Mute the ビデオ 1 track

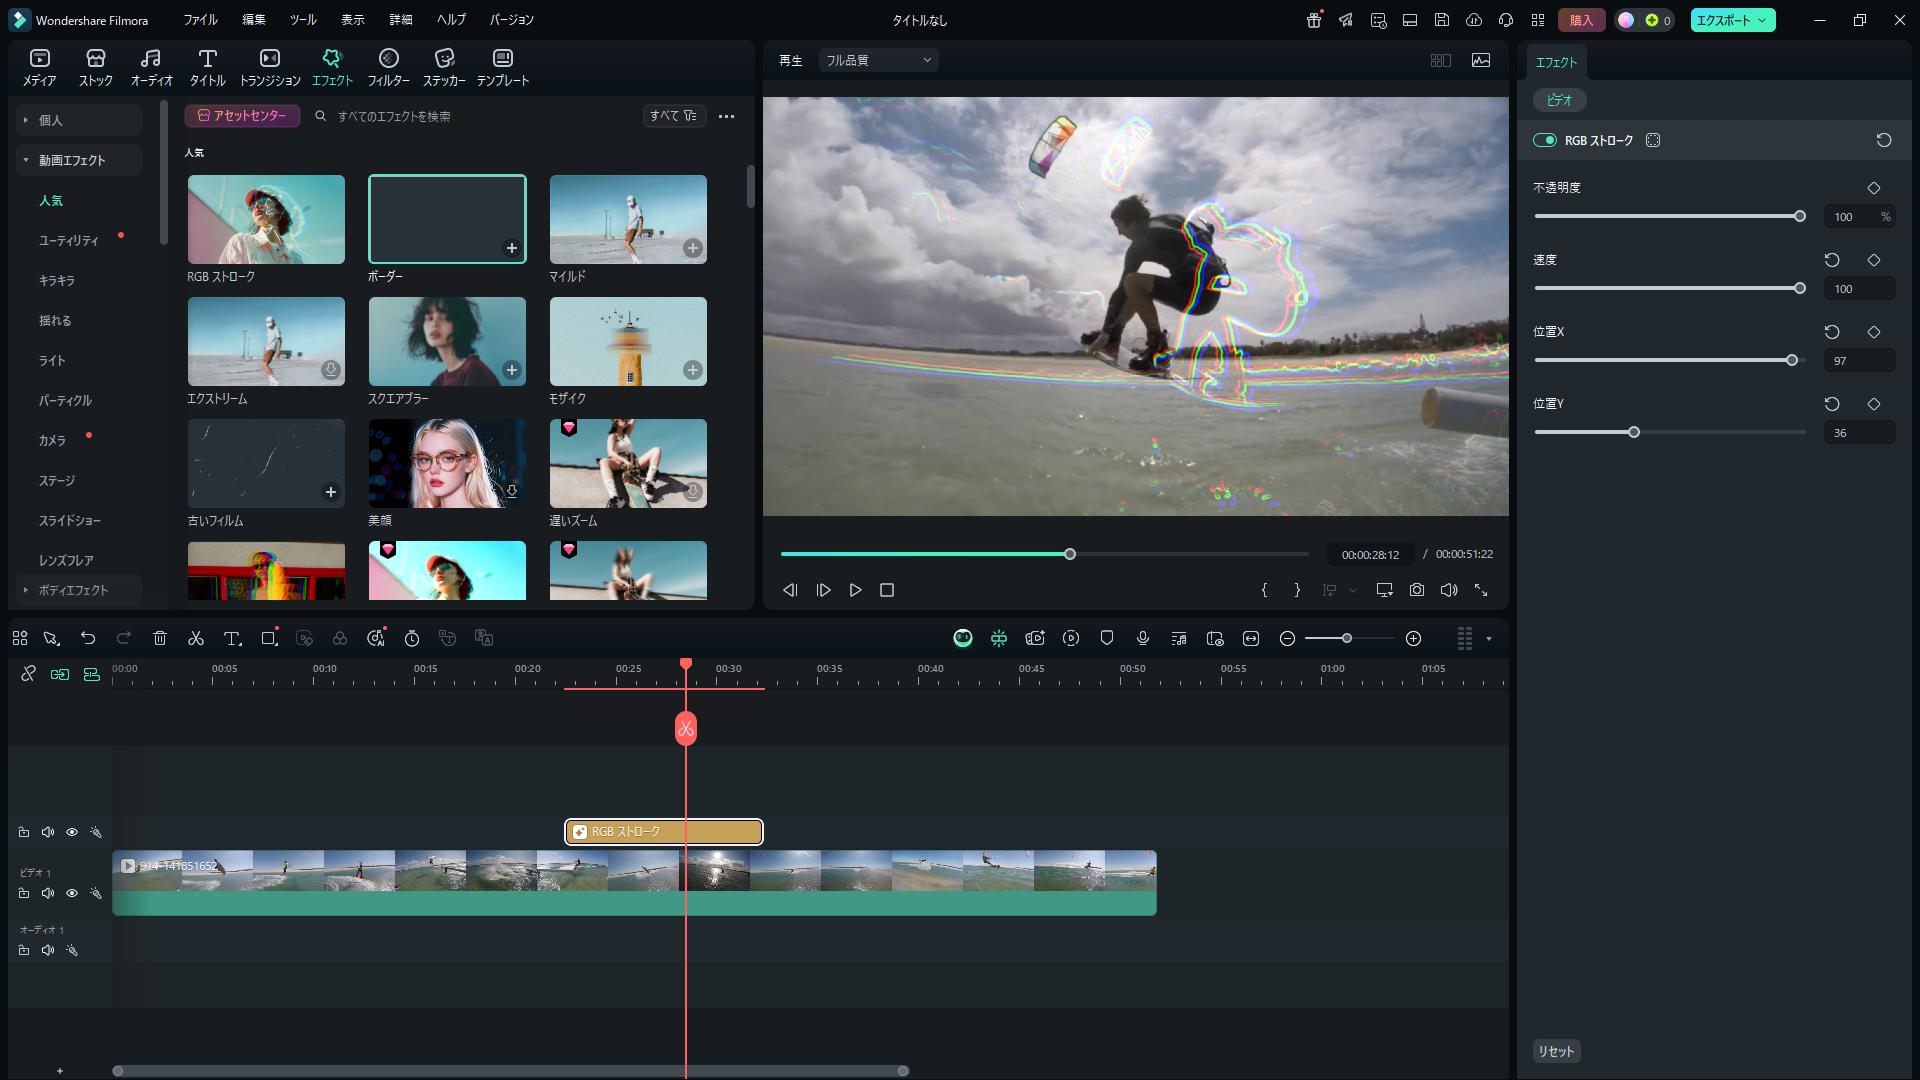point(47,893)
